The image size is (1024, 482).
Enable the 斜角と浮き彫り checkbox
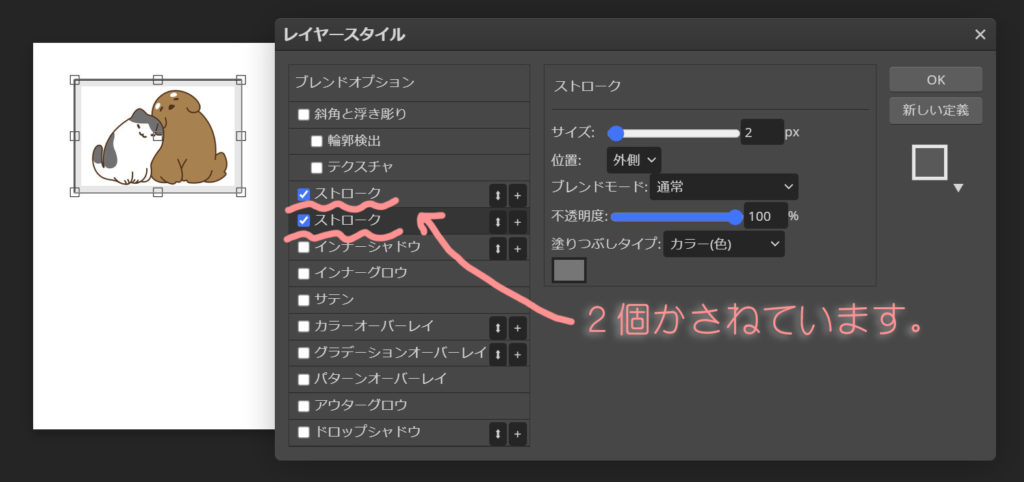tap(304, 114)
